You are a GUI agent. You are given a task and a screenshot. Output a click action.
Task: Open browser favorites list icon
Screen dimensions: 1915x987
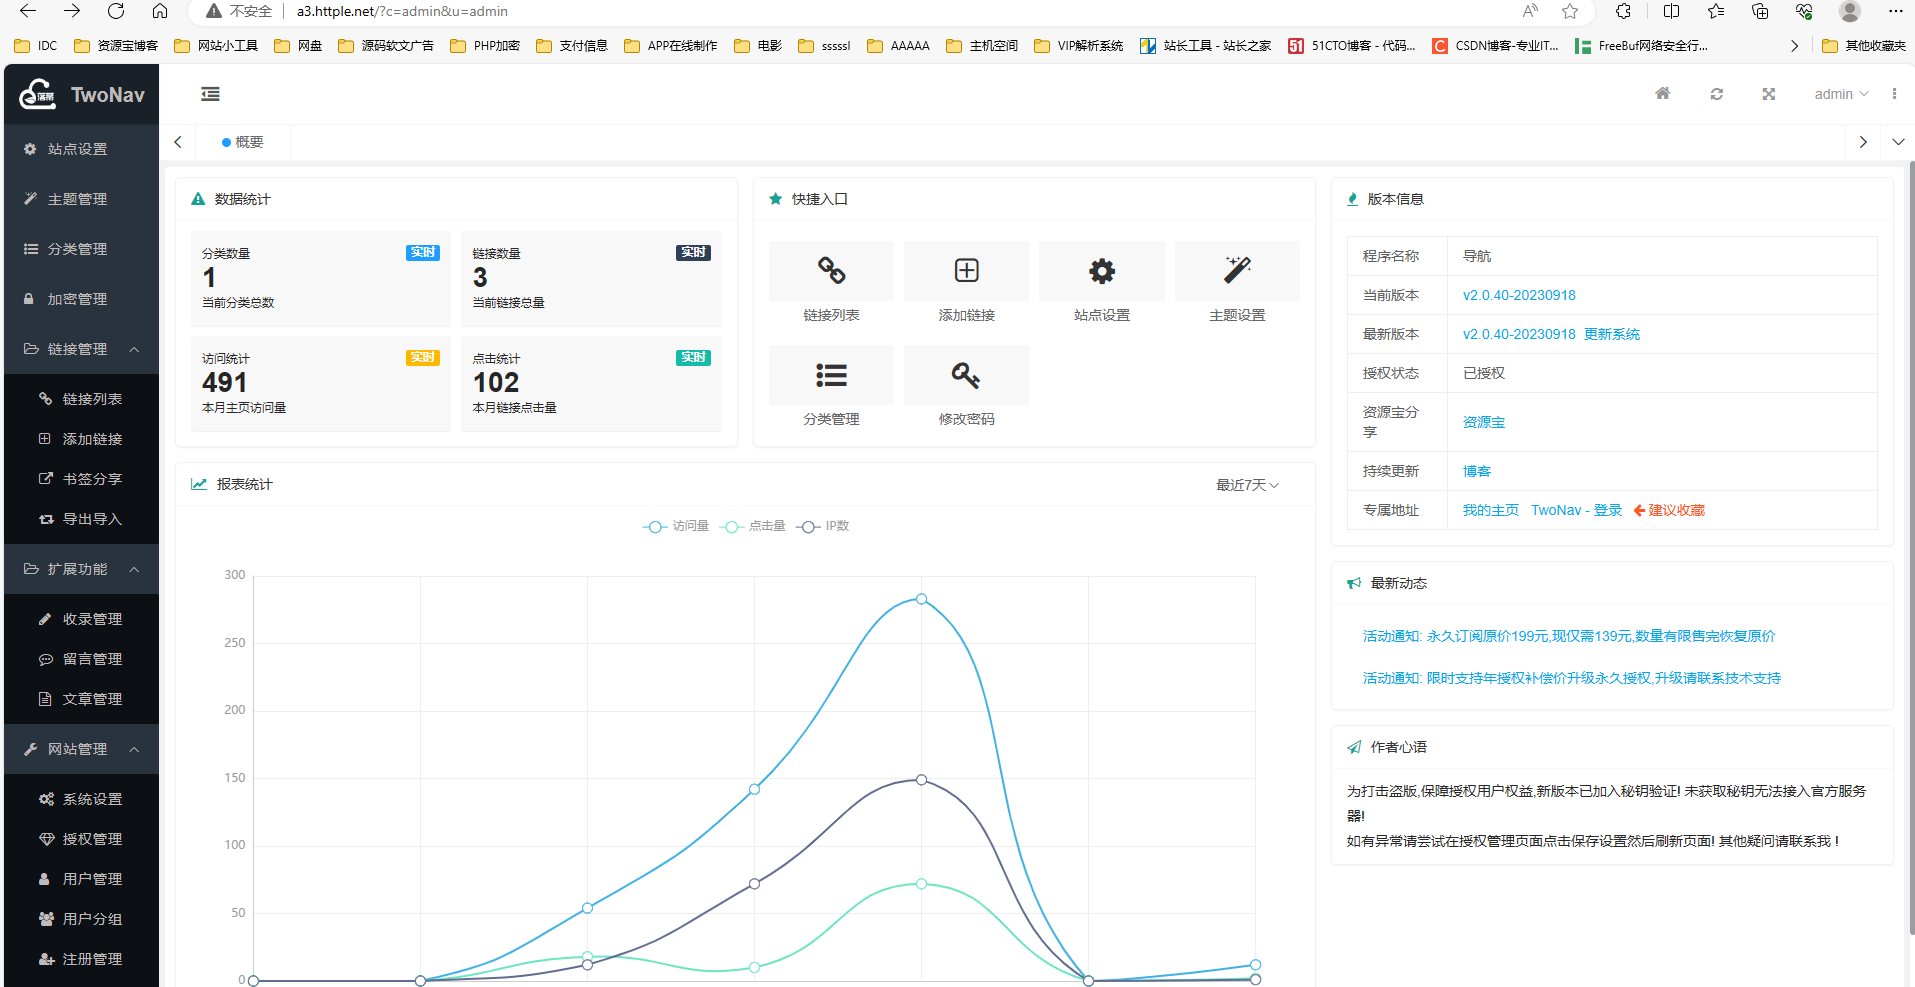[x=1716, y=11]
